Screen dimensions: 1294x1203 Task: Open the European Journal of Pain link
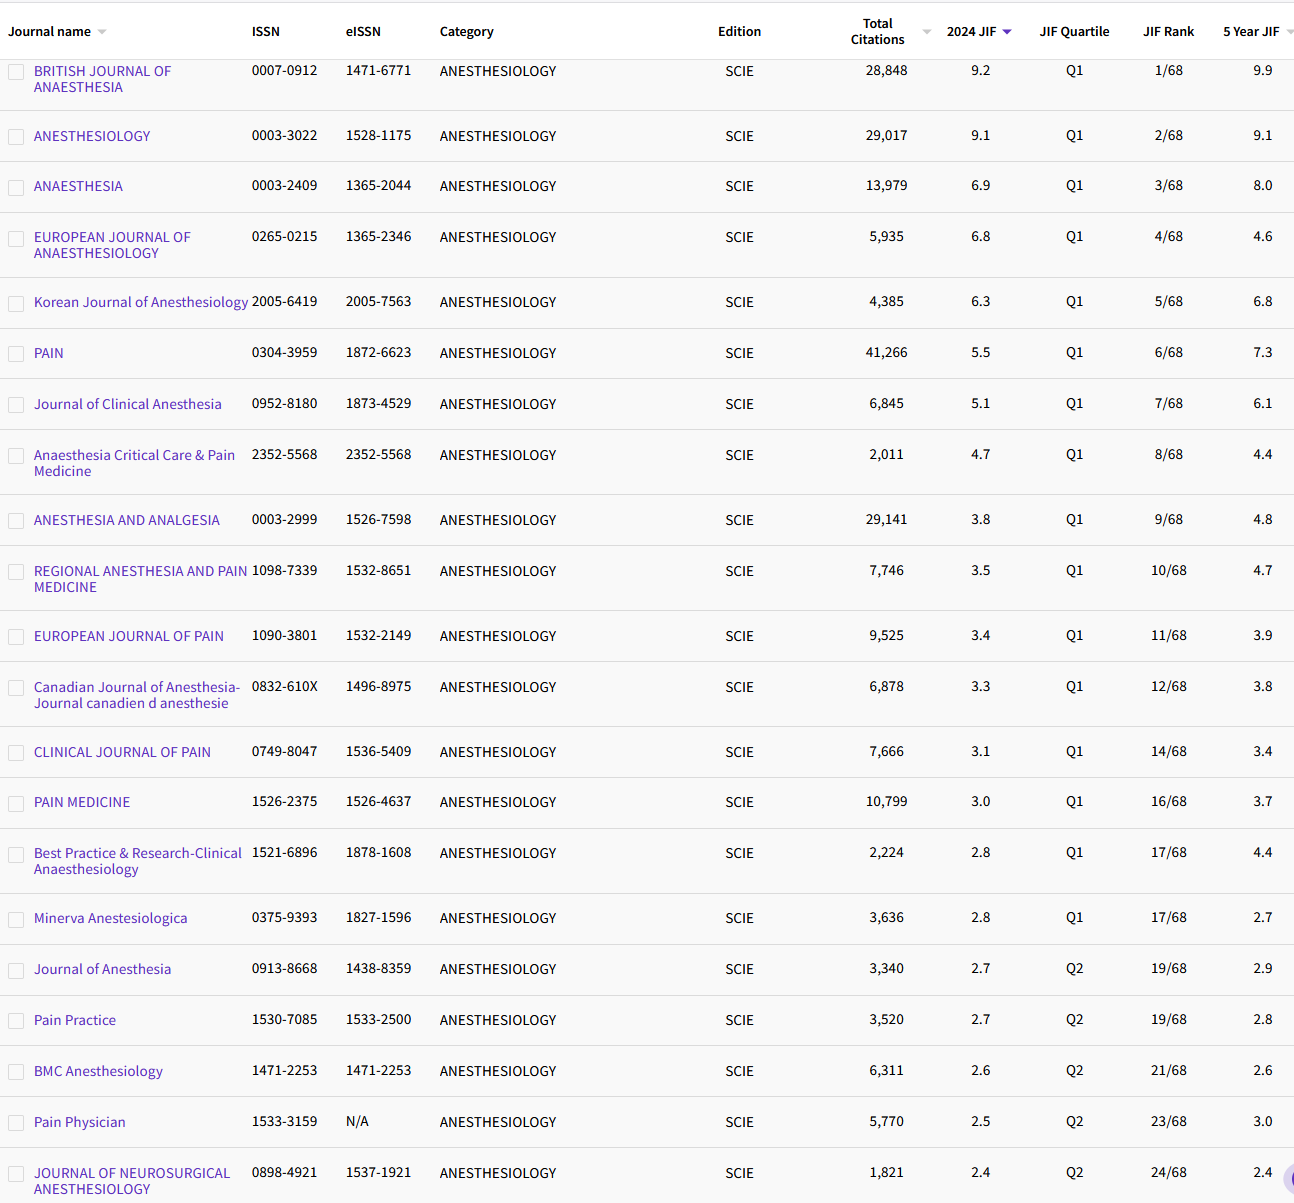point(129,636)
